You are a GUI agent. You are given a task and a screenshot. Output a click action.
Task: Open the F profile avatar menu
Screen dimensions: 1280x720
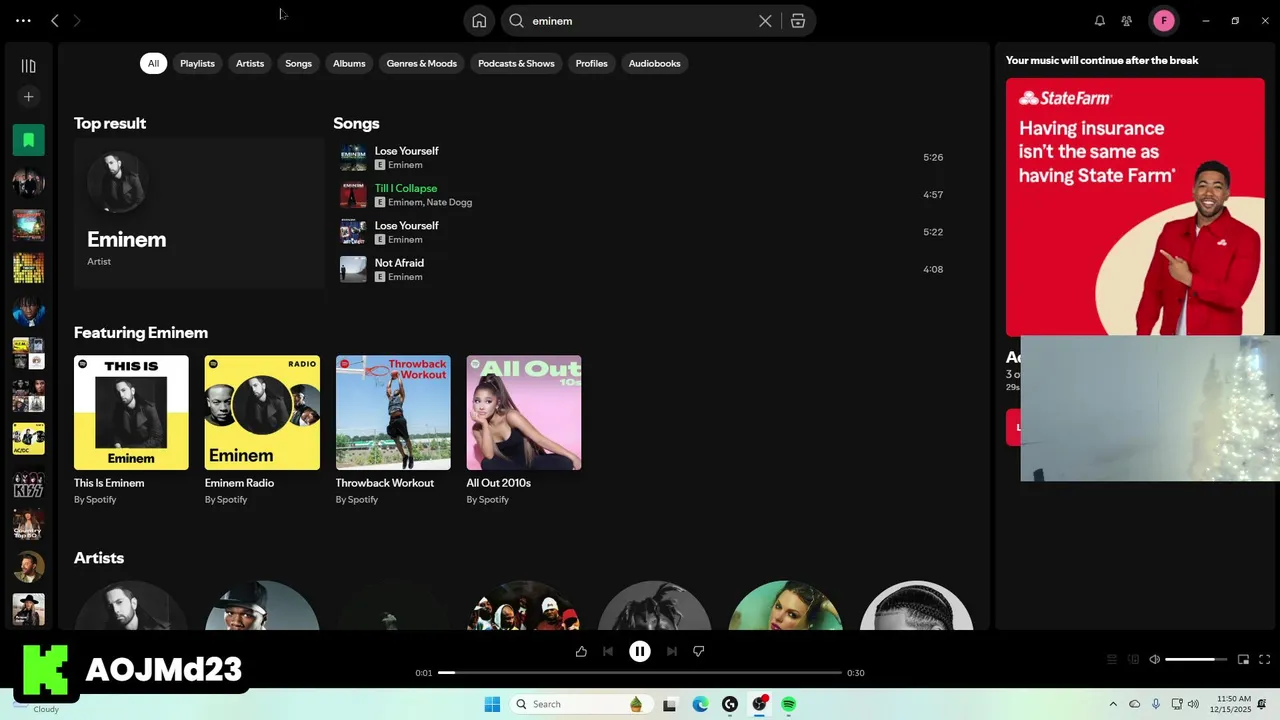(1163, 21)
